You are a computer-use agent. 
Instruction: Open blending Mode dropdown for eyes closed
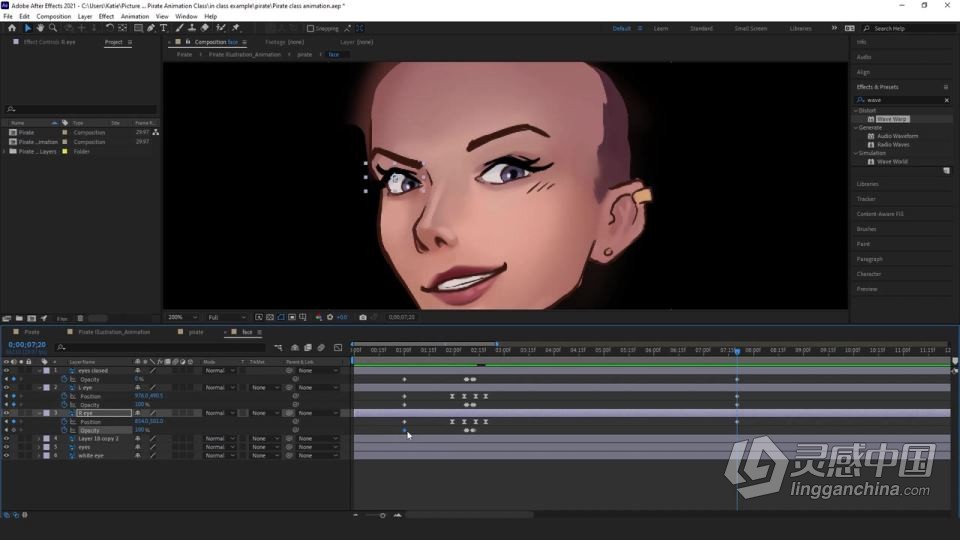tap(219, 370)
